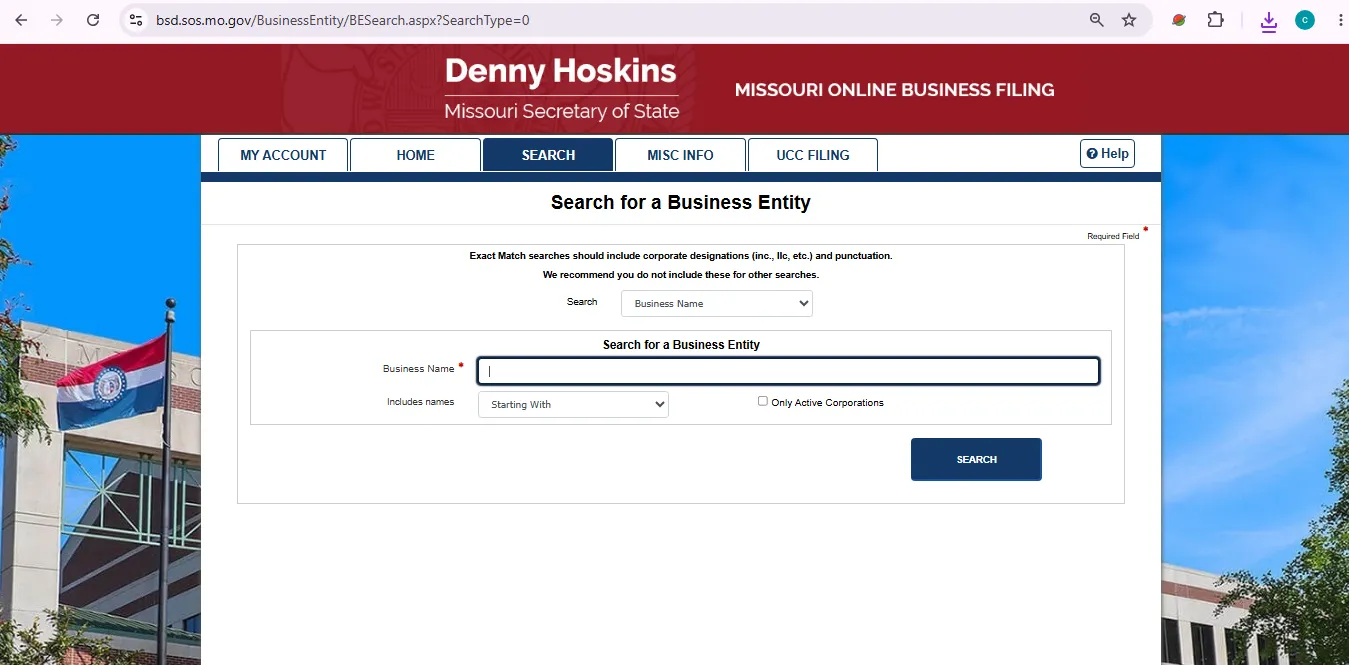
Task: Open the zoom magnifier in address bar
Action: coord(1097,20)
